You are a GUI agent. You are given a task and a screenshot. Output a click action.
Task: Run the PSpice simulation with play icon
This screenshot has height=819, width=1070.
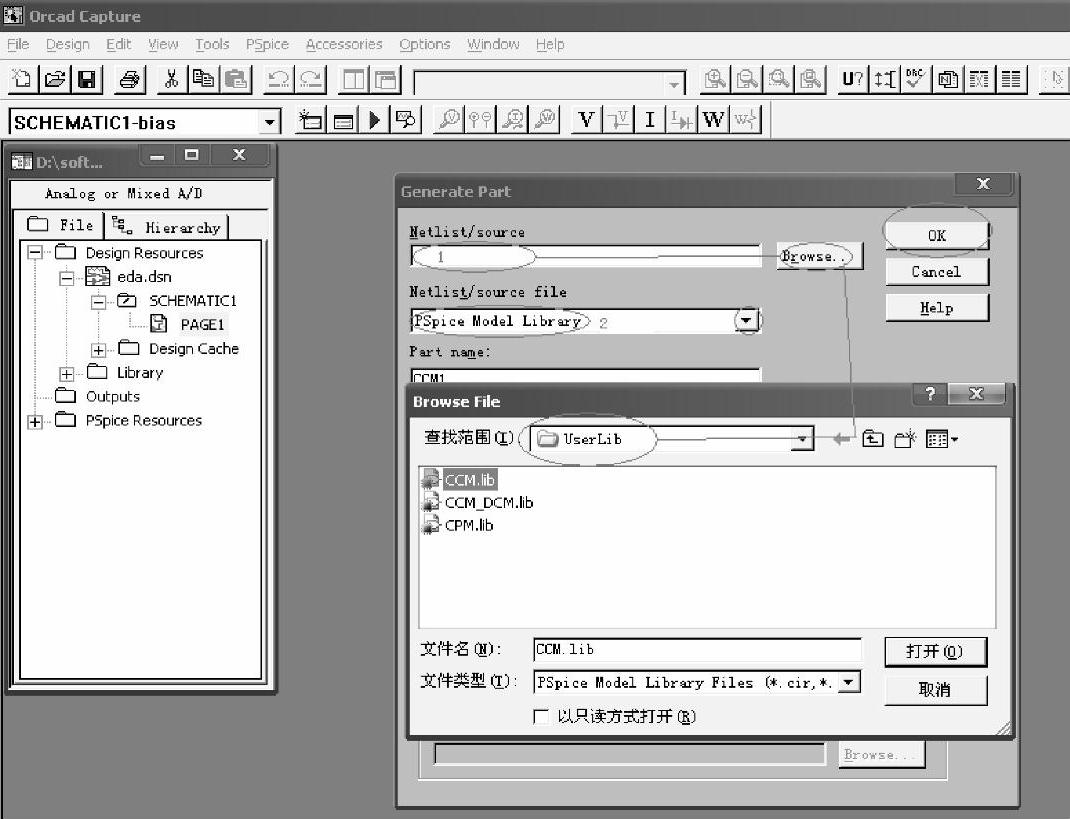[x=374, y=120]
